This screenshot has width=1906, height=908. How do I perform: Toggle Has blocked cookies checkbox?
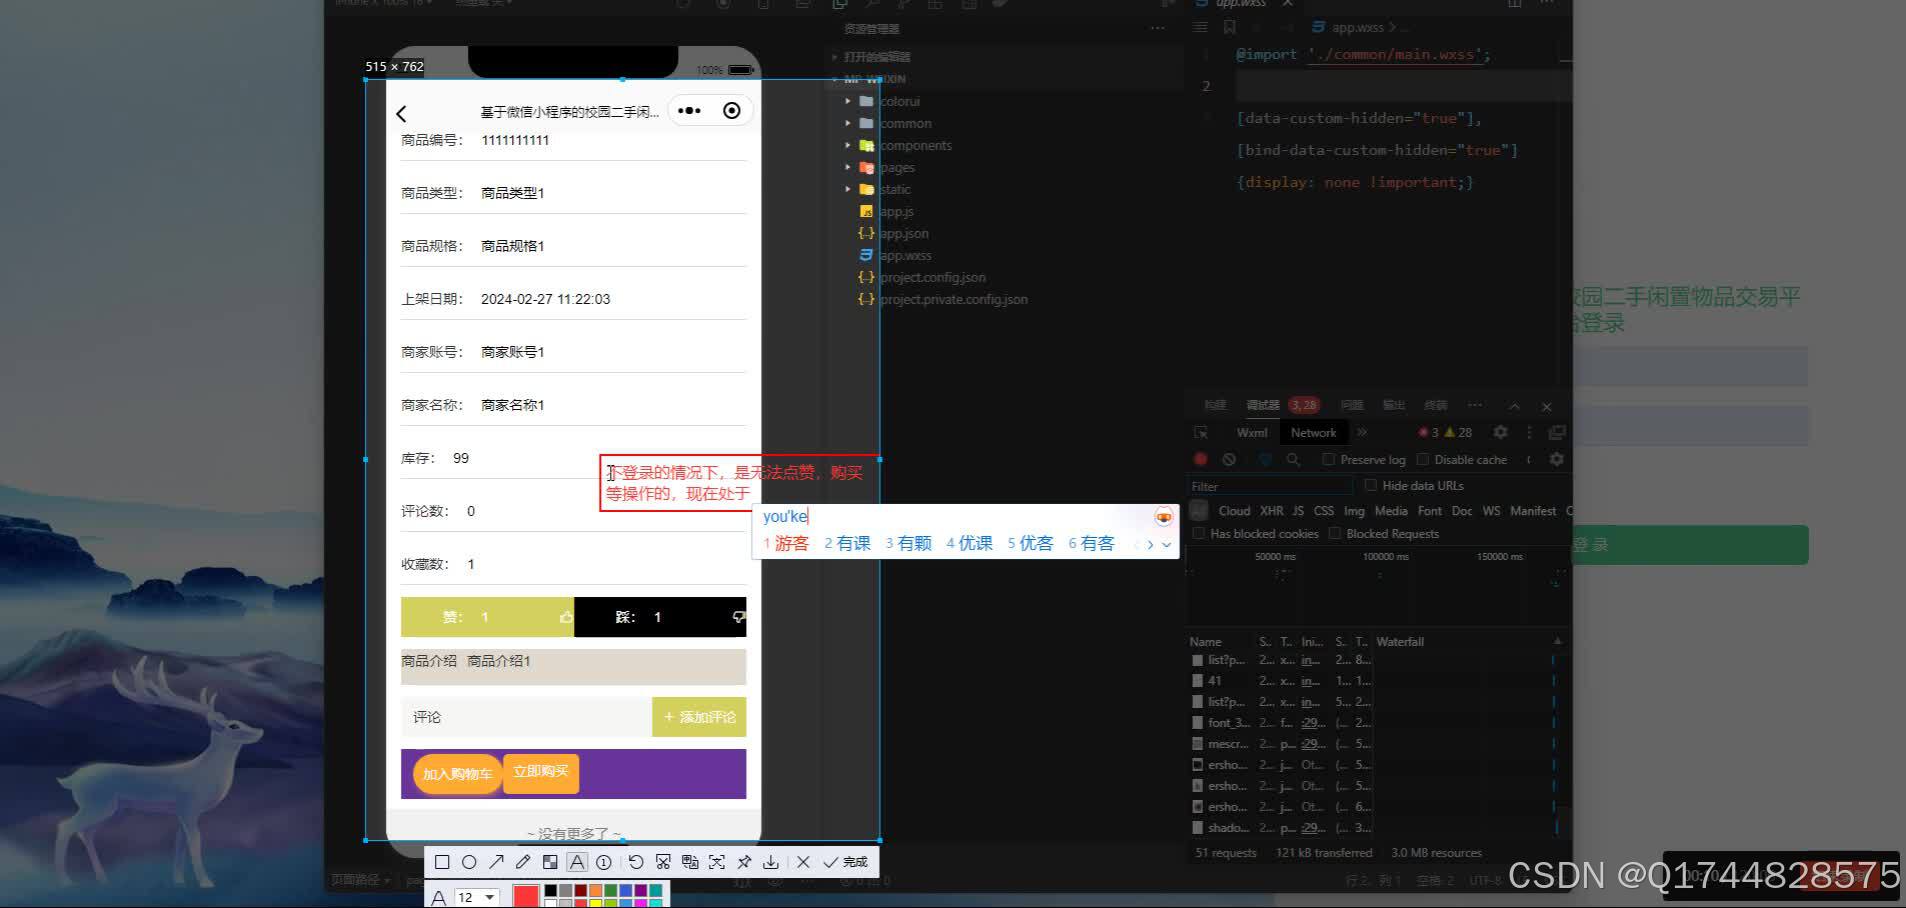pos(1198,533)
